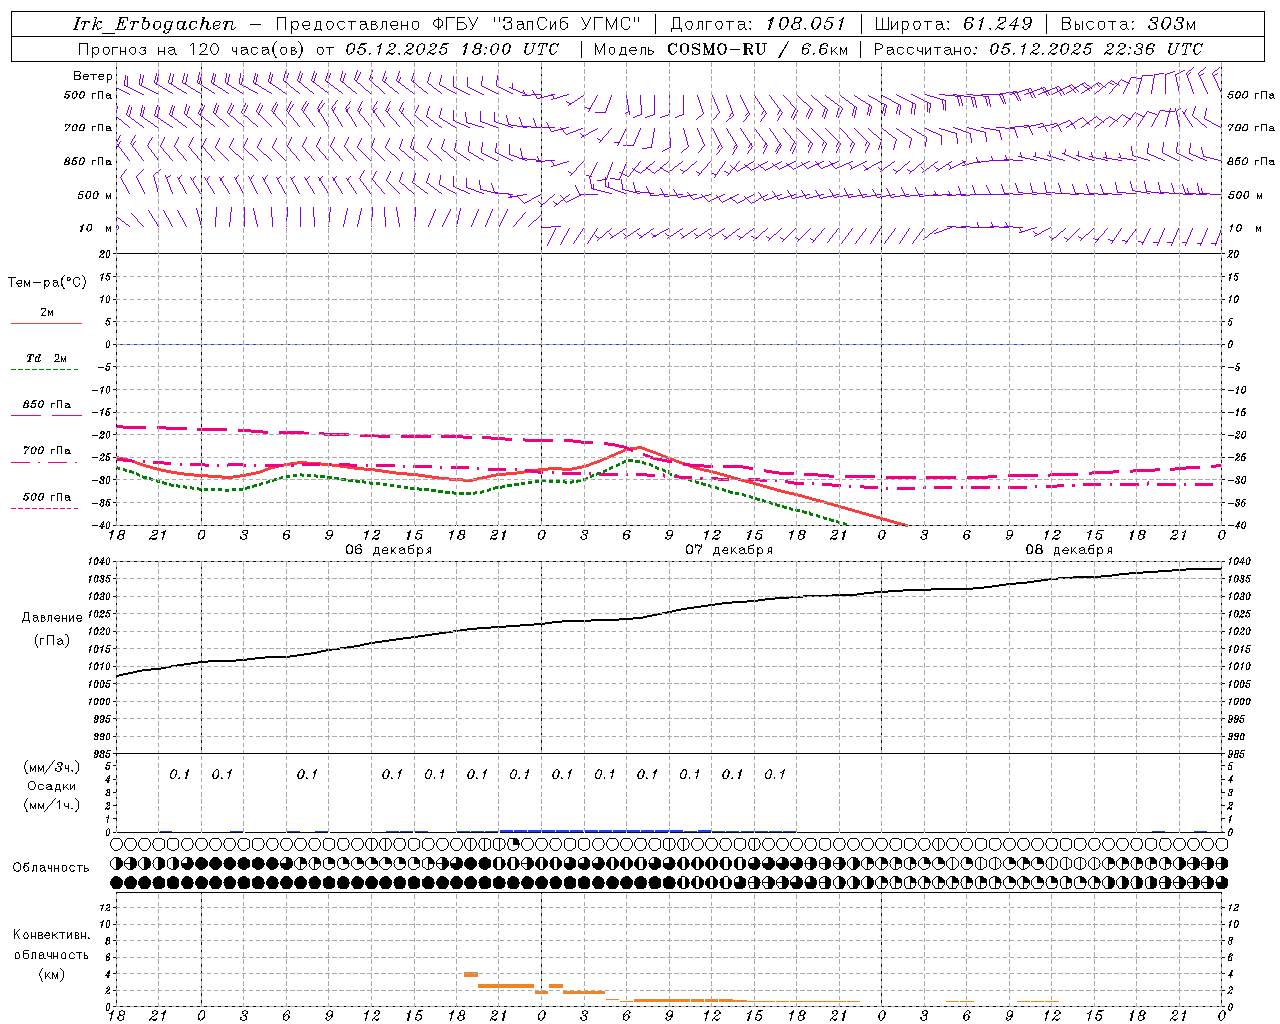The width and height of the screenshot is (1280, 1024).
Task: Click the Рассчитано: 05.12.2025 22:36 UTC timestamp
Action: click(x=1038, y=49)
